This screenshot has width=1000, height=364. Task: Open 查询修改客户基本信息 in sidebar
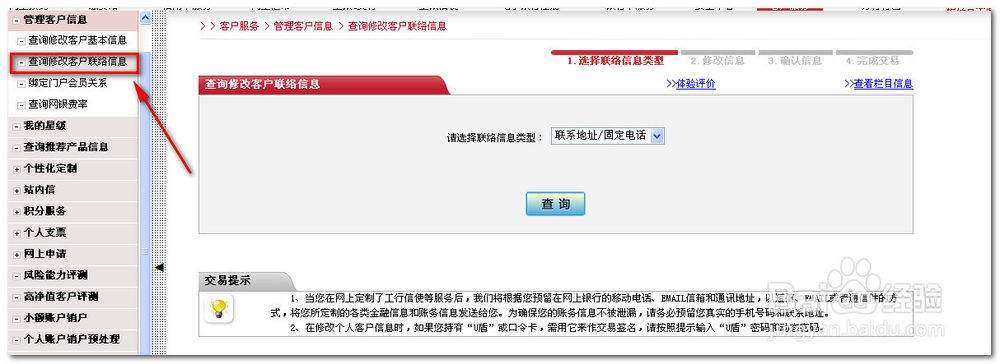[77, 40]
